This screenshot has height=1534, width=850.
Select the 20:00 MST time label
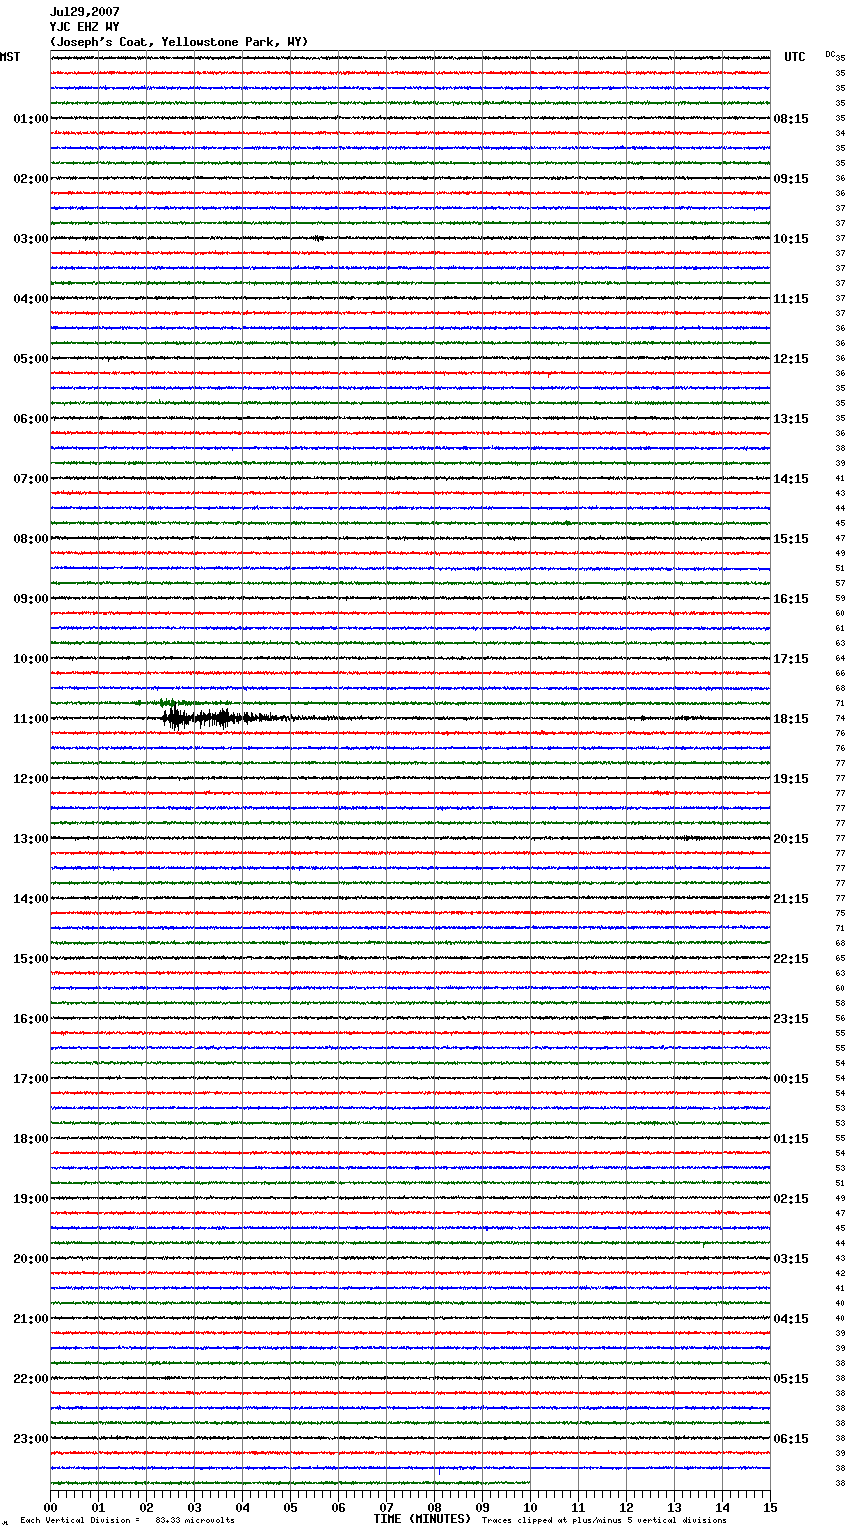pyautogui.click(x=31, y=1259)
